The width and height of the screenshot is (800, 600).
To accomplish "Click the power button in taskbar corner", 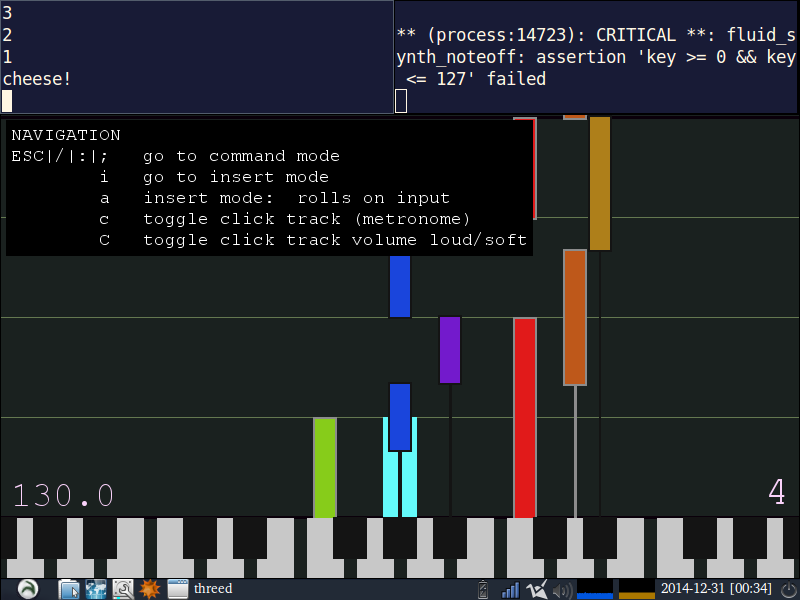I will pos(788,589).
